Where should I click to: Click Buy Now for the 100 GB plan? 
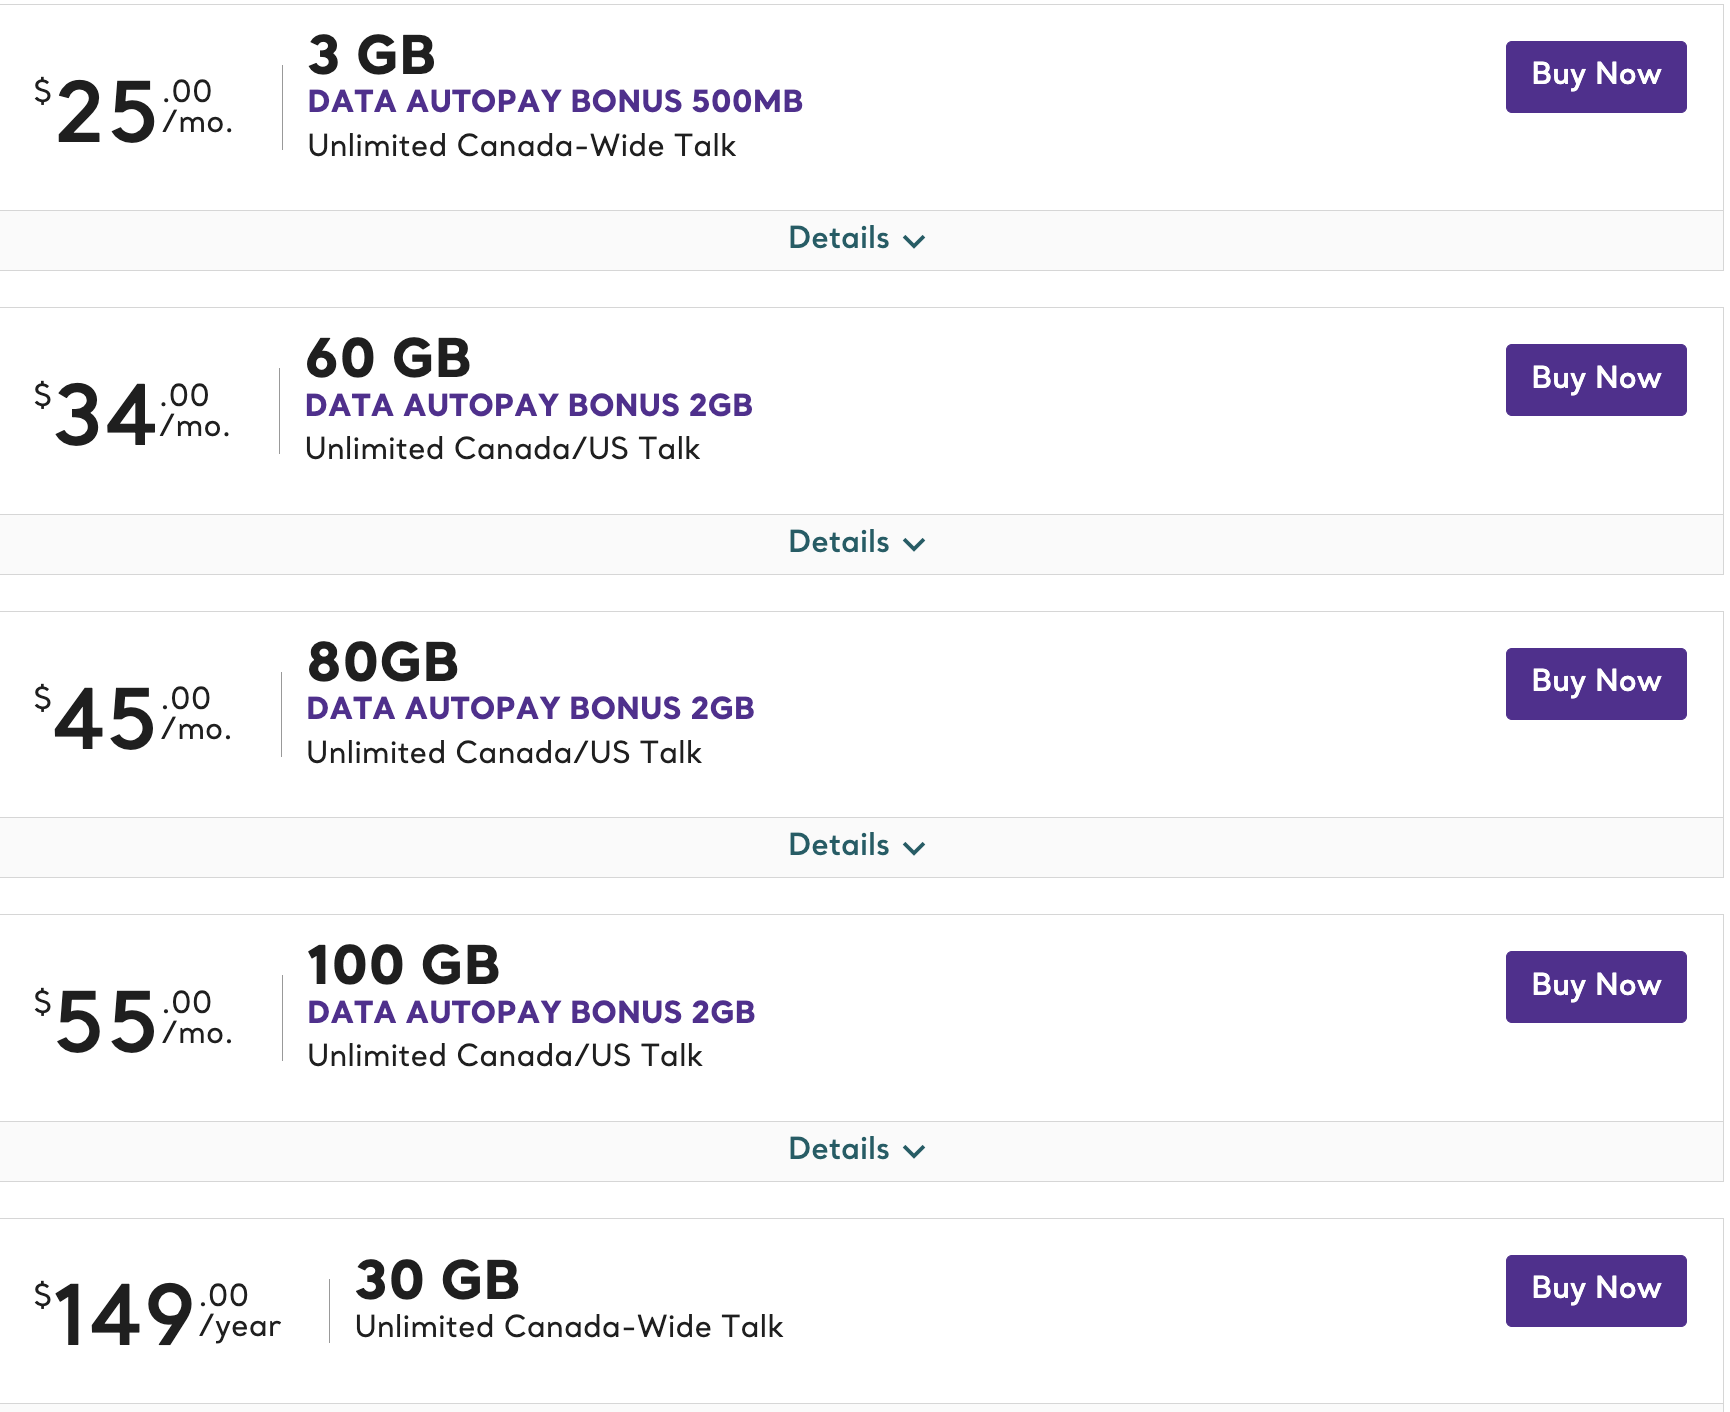(1595, 986)
